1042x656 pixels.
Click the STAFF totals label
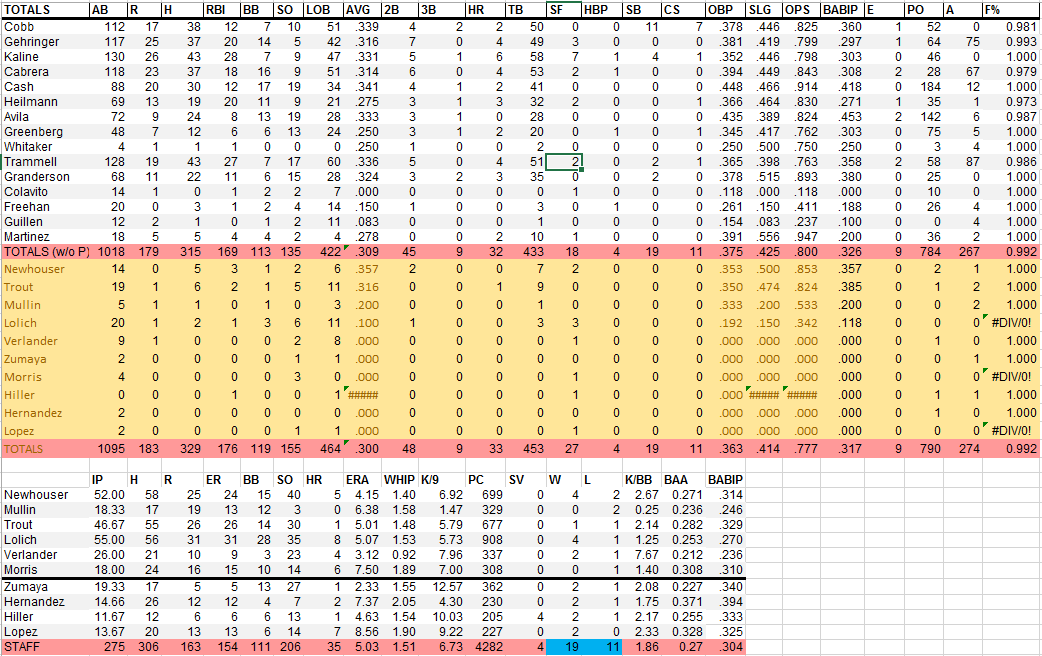(x=45, y=647)
